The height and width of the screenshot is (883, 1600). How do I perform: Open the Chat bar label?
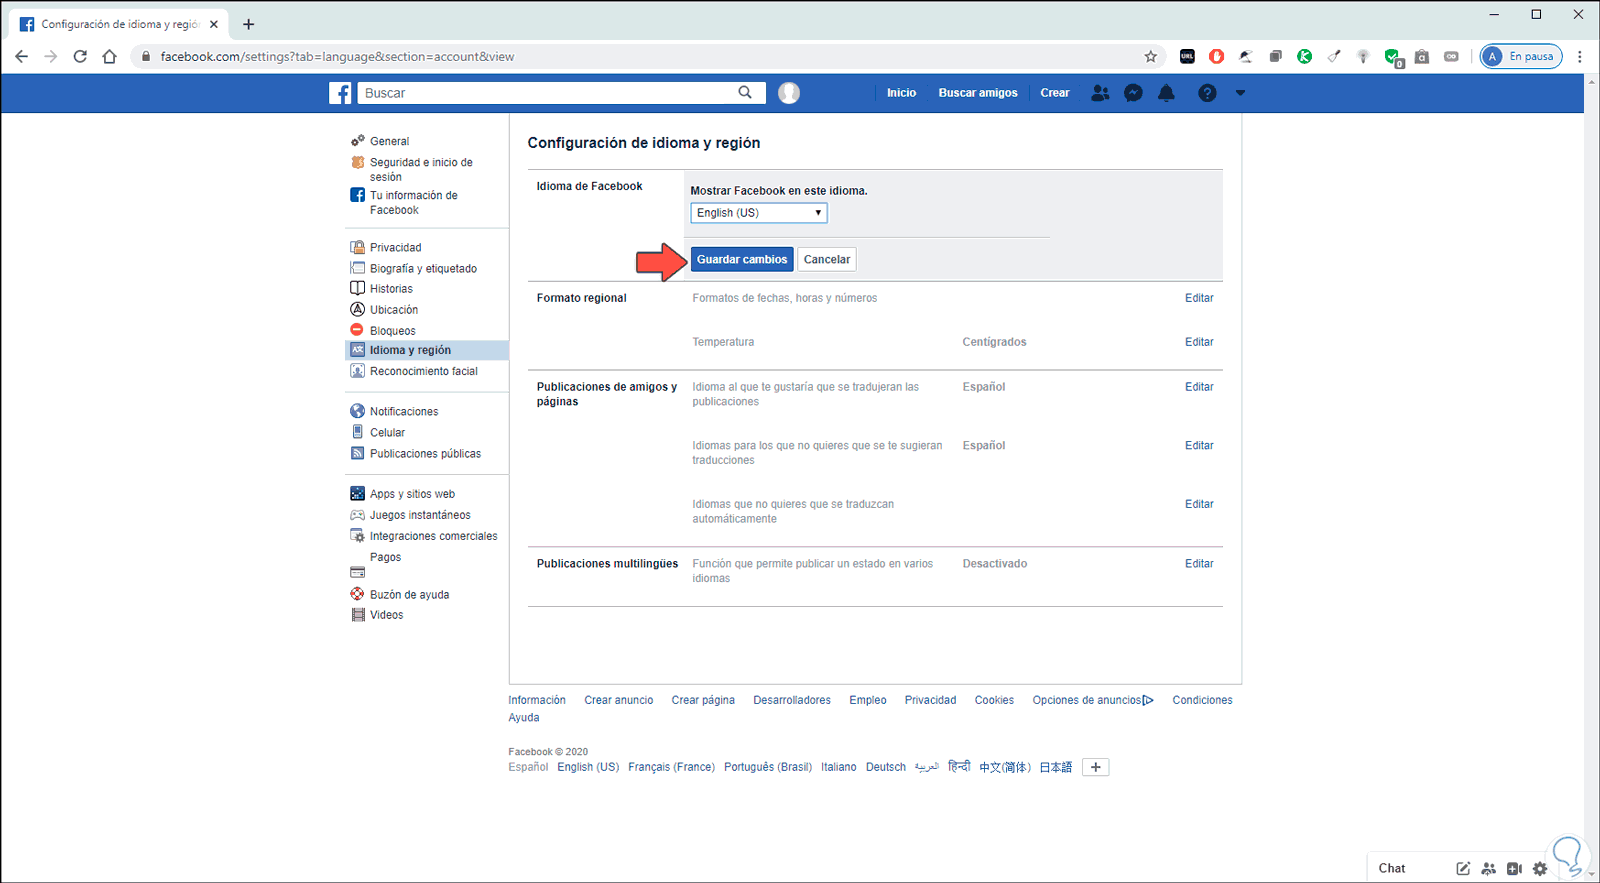(x=1392, y=868)
